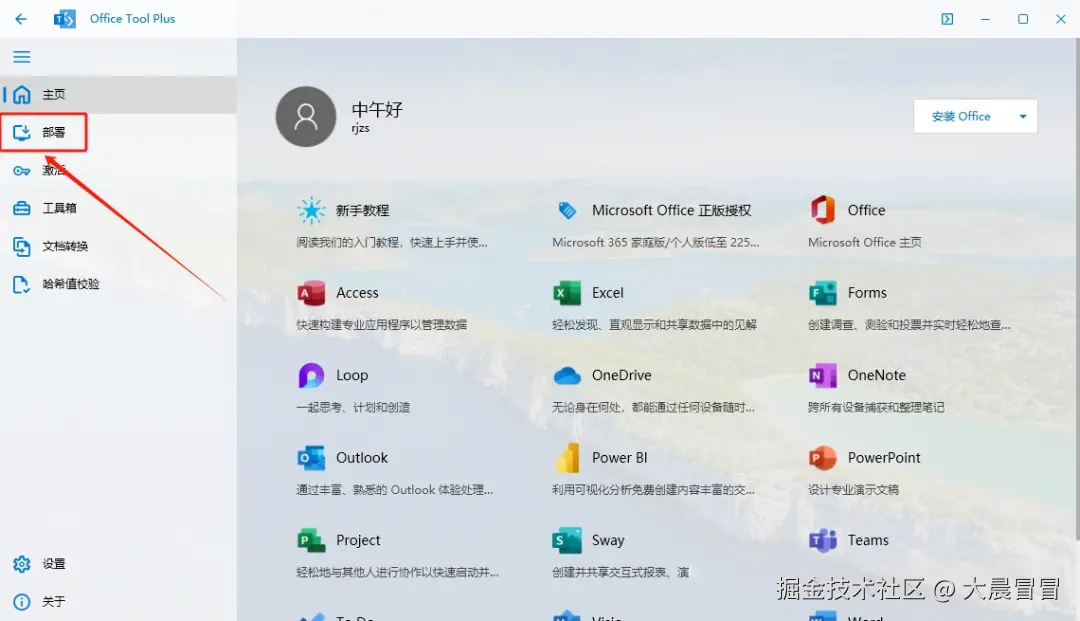This screenshot has height=621, width=1080.
Task: Click the 安装 Office button
Action: (x=962, y=116)
